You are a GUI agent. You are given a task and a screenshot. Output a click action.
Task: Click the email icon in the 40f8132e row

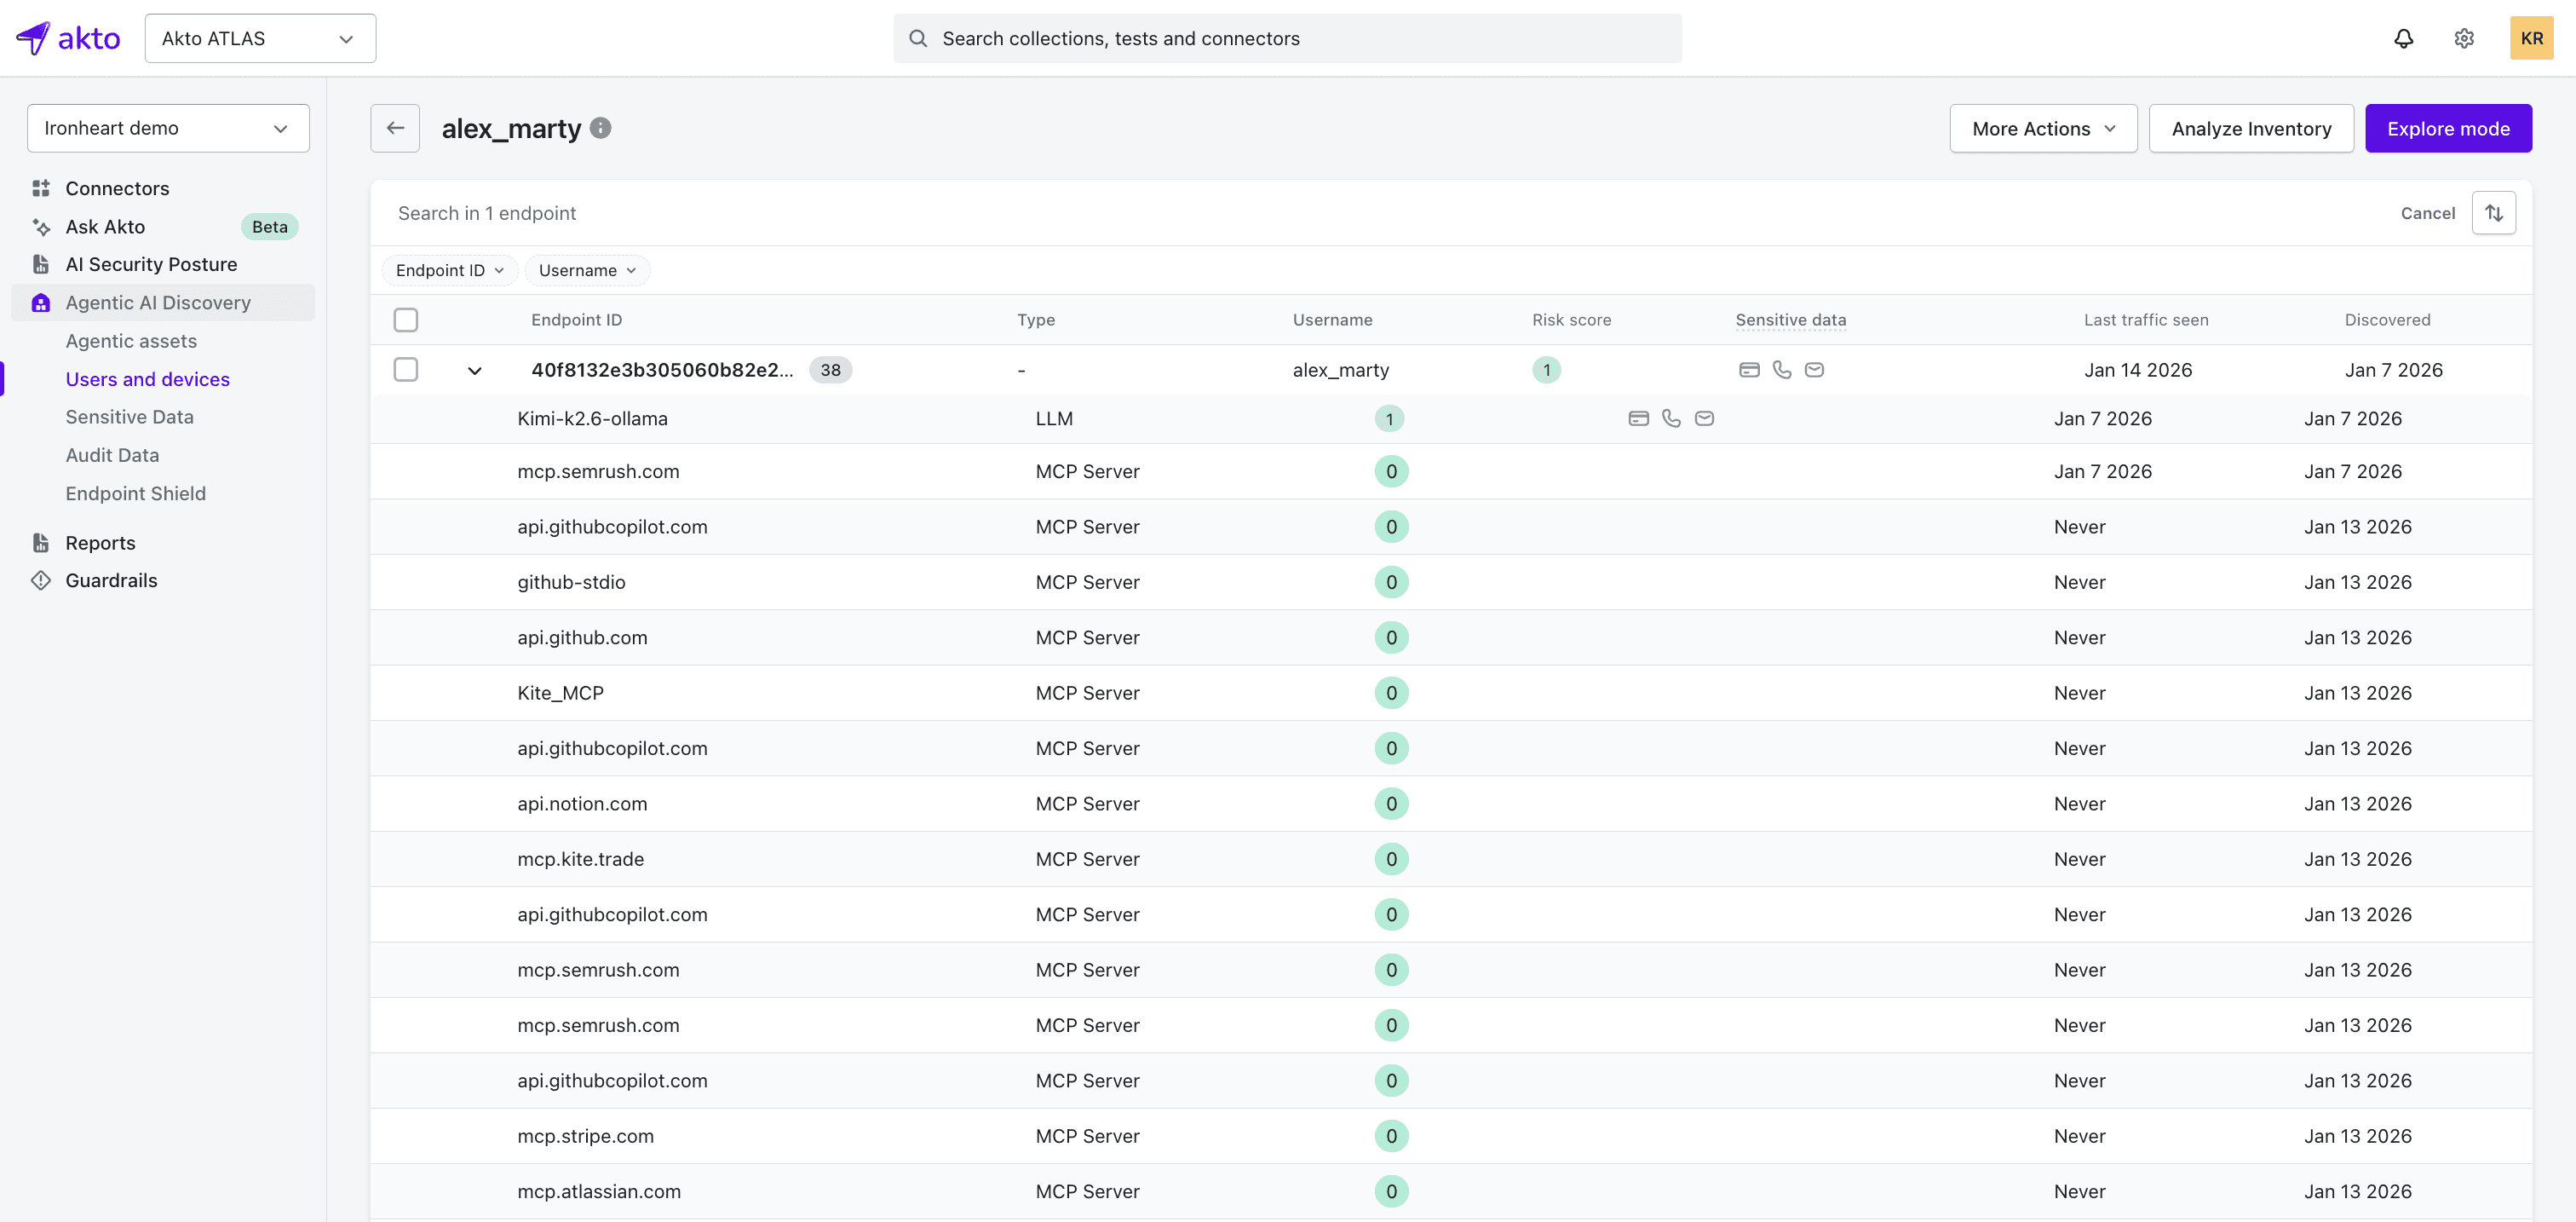coord(1814,370)
